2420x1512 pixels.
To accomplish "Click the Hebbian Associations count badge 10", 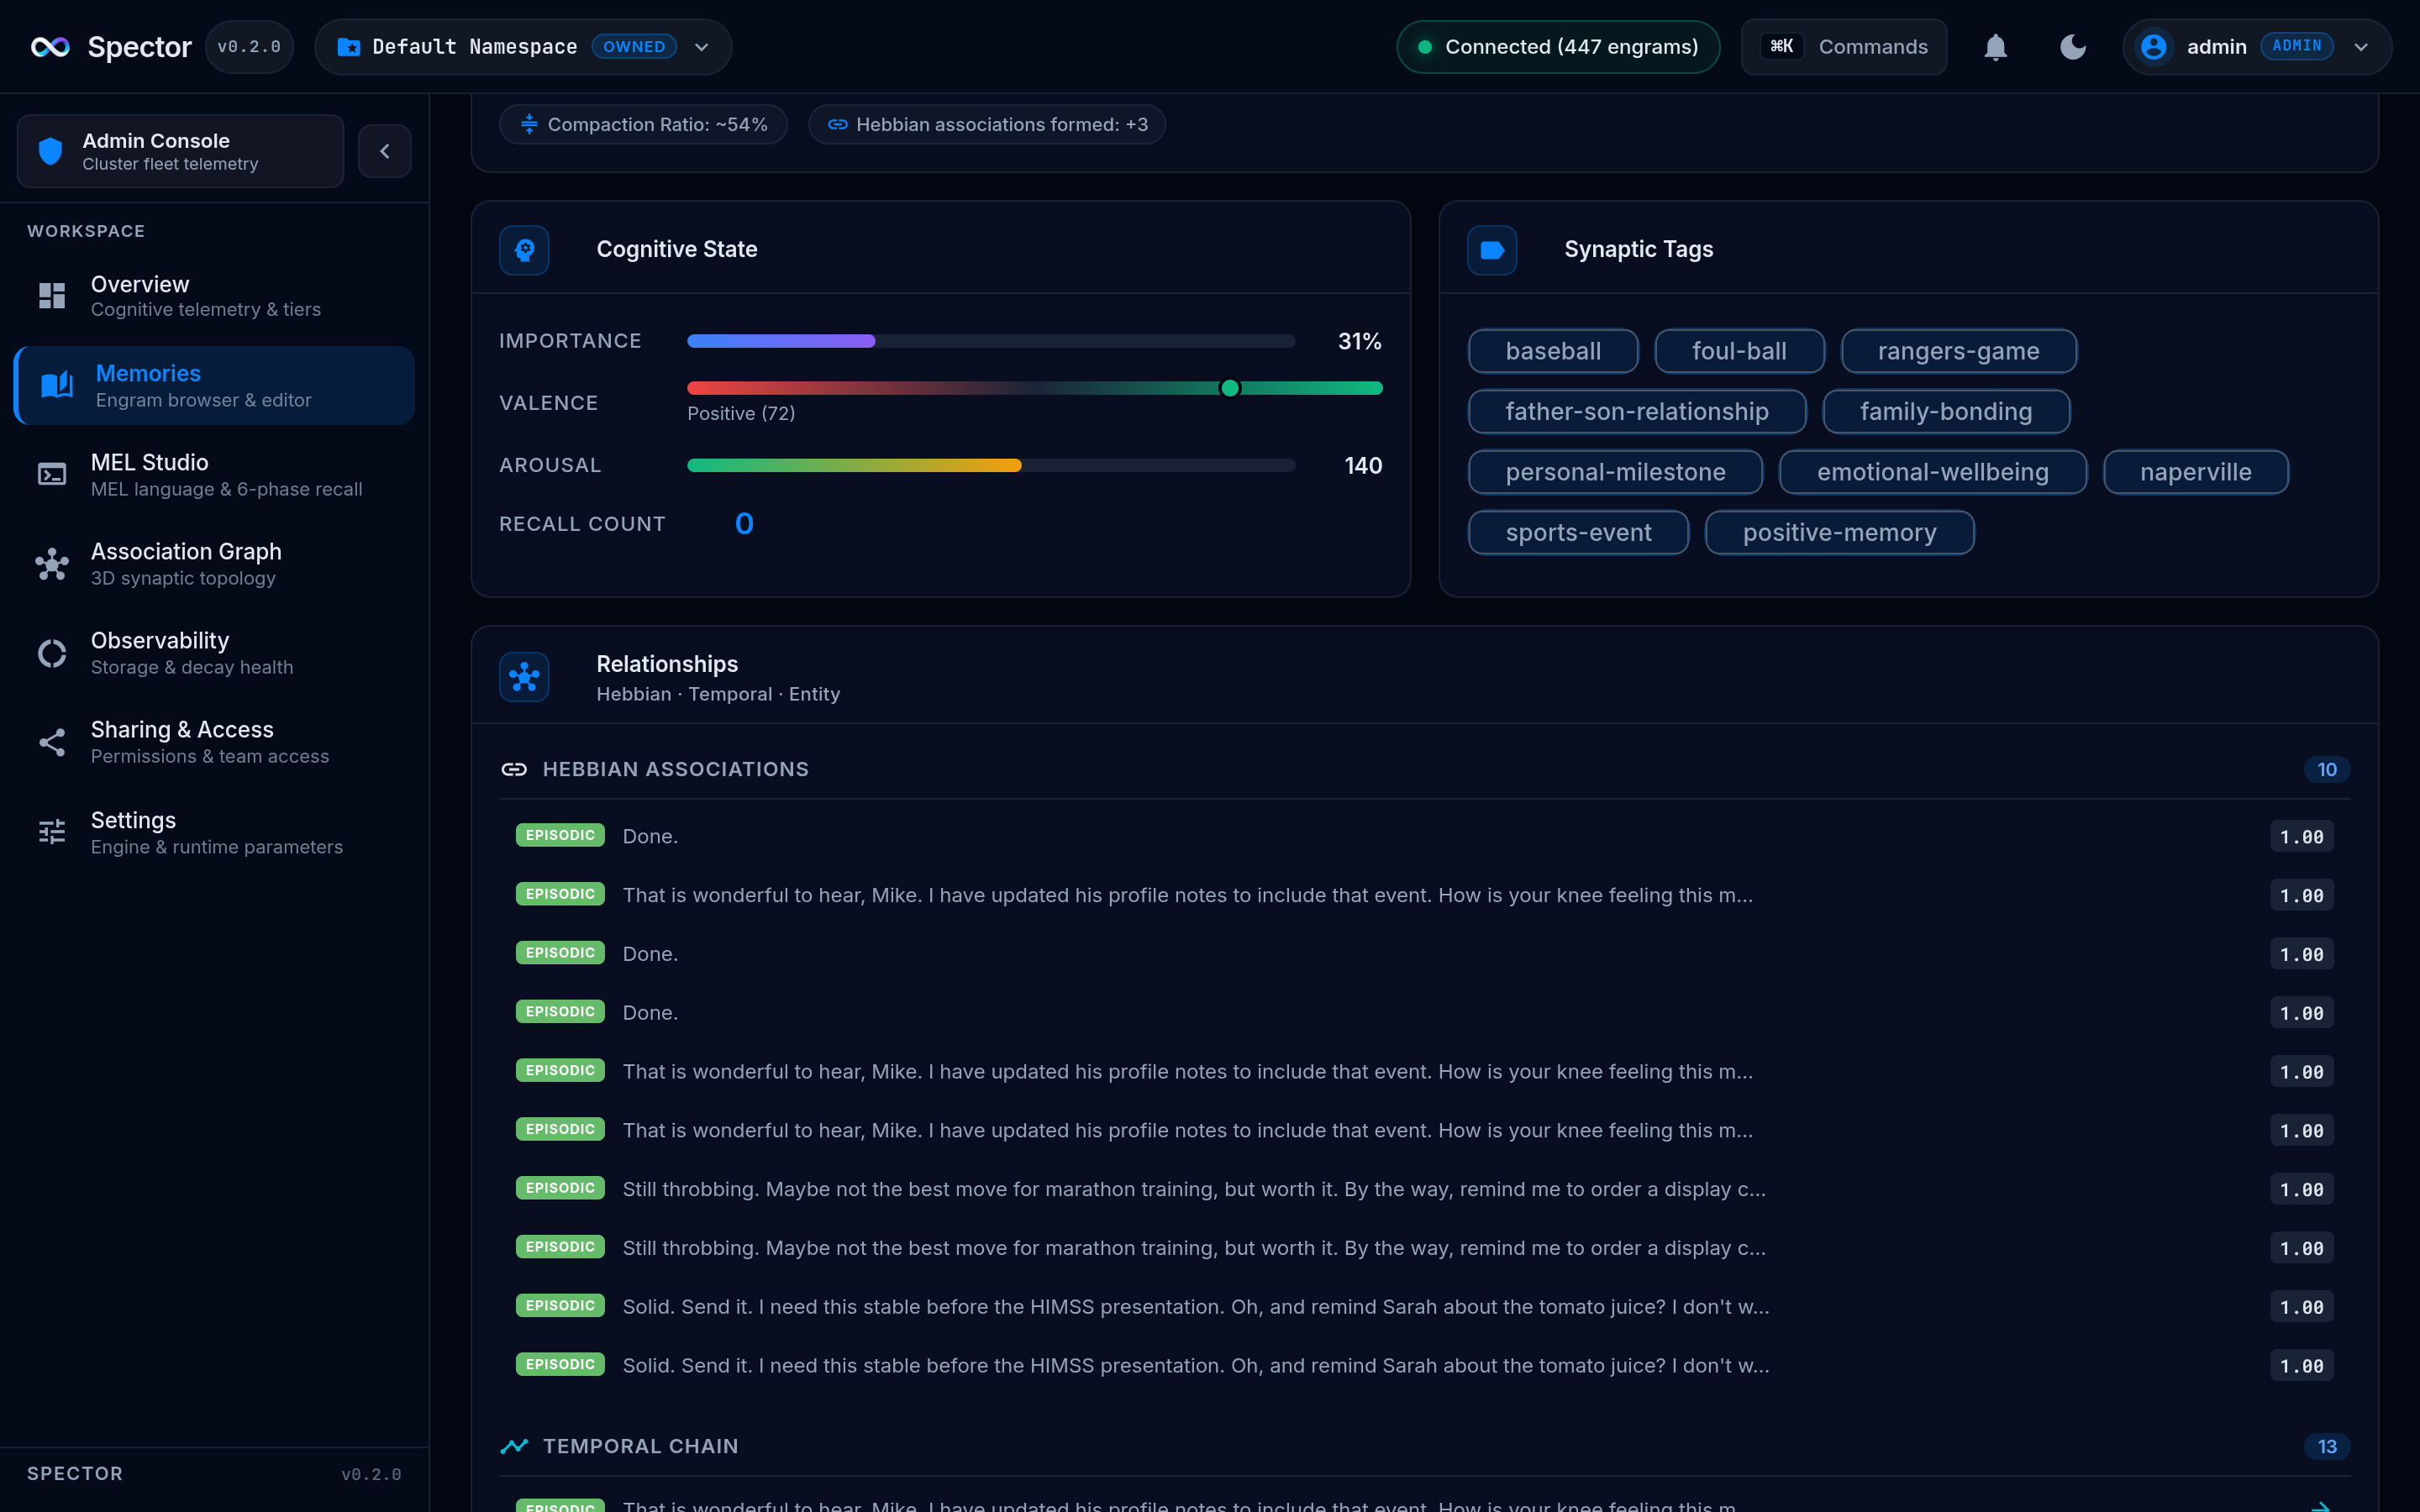I will click(x=2327, y=769).
